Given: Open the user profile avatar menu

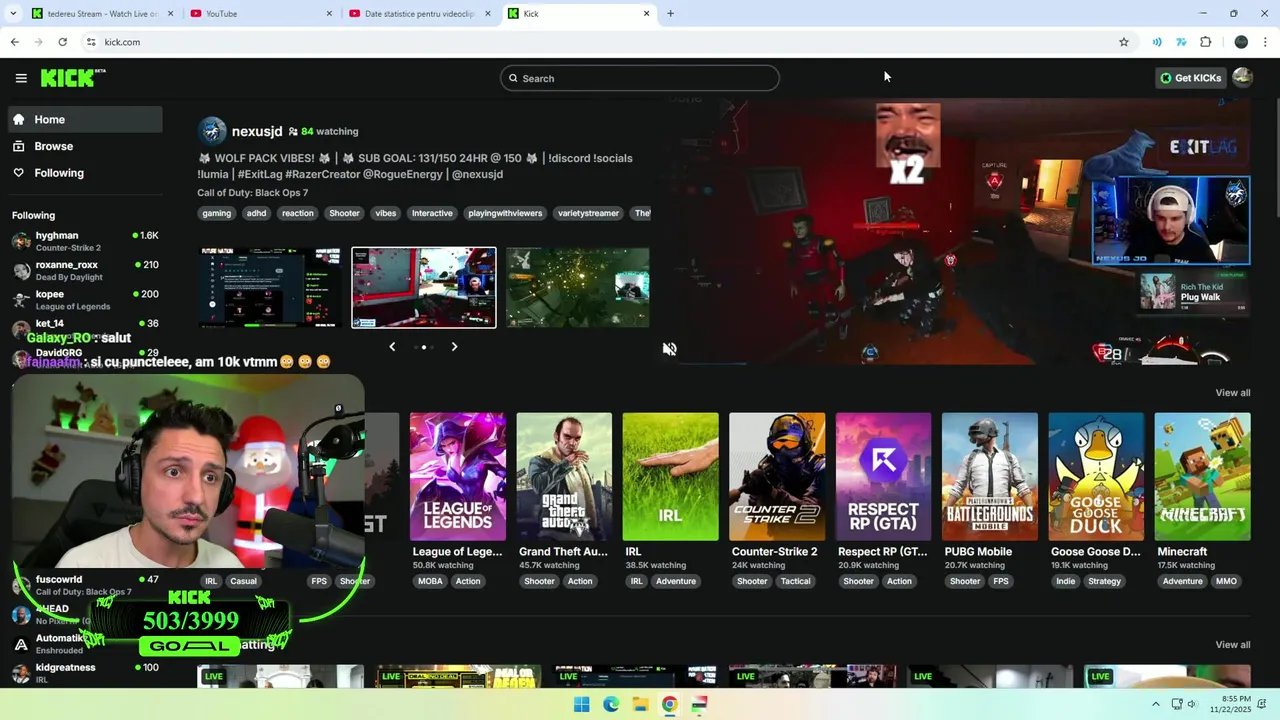Looking at the screenshot, I should click(x=1243, y=78).
